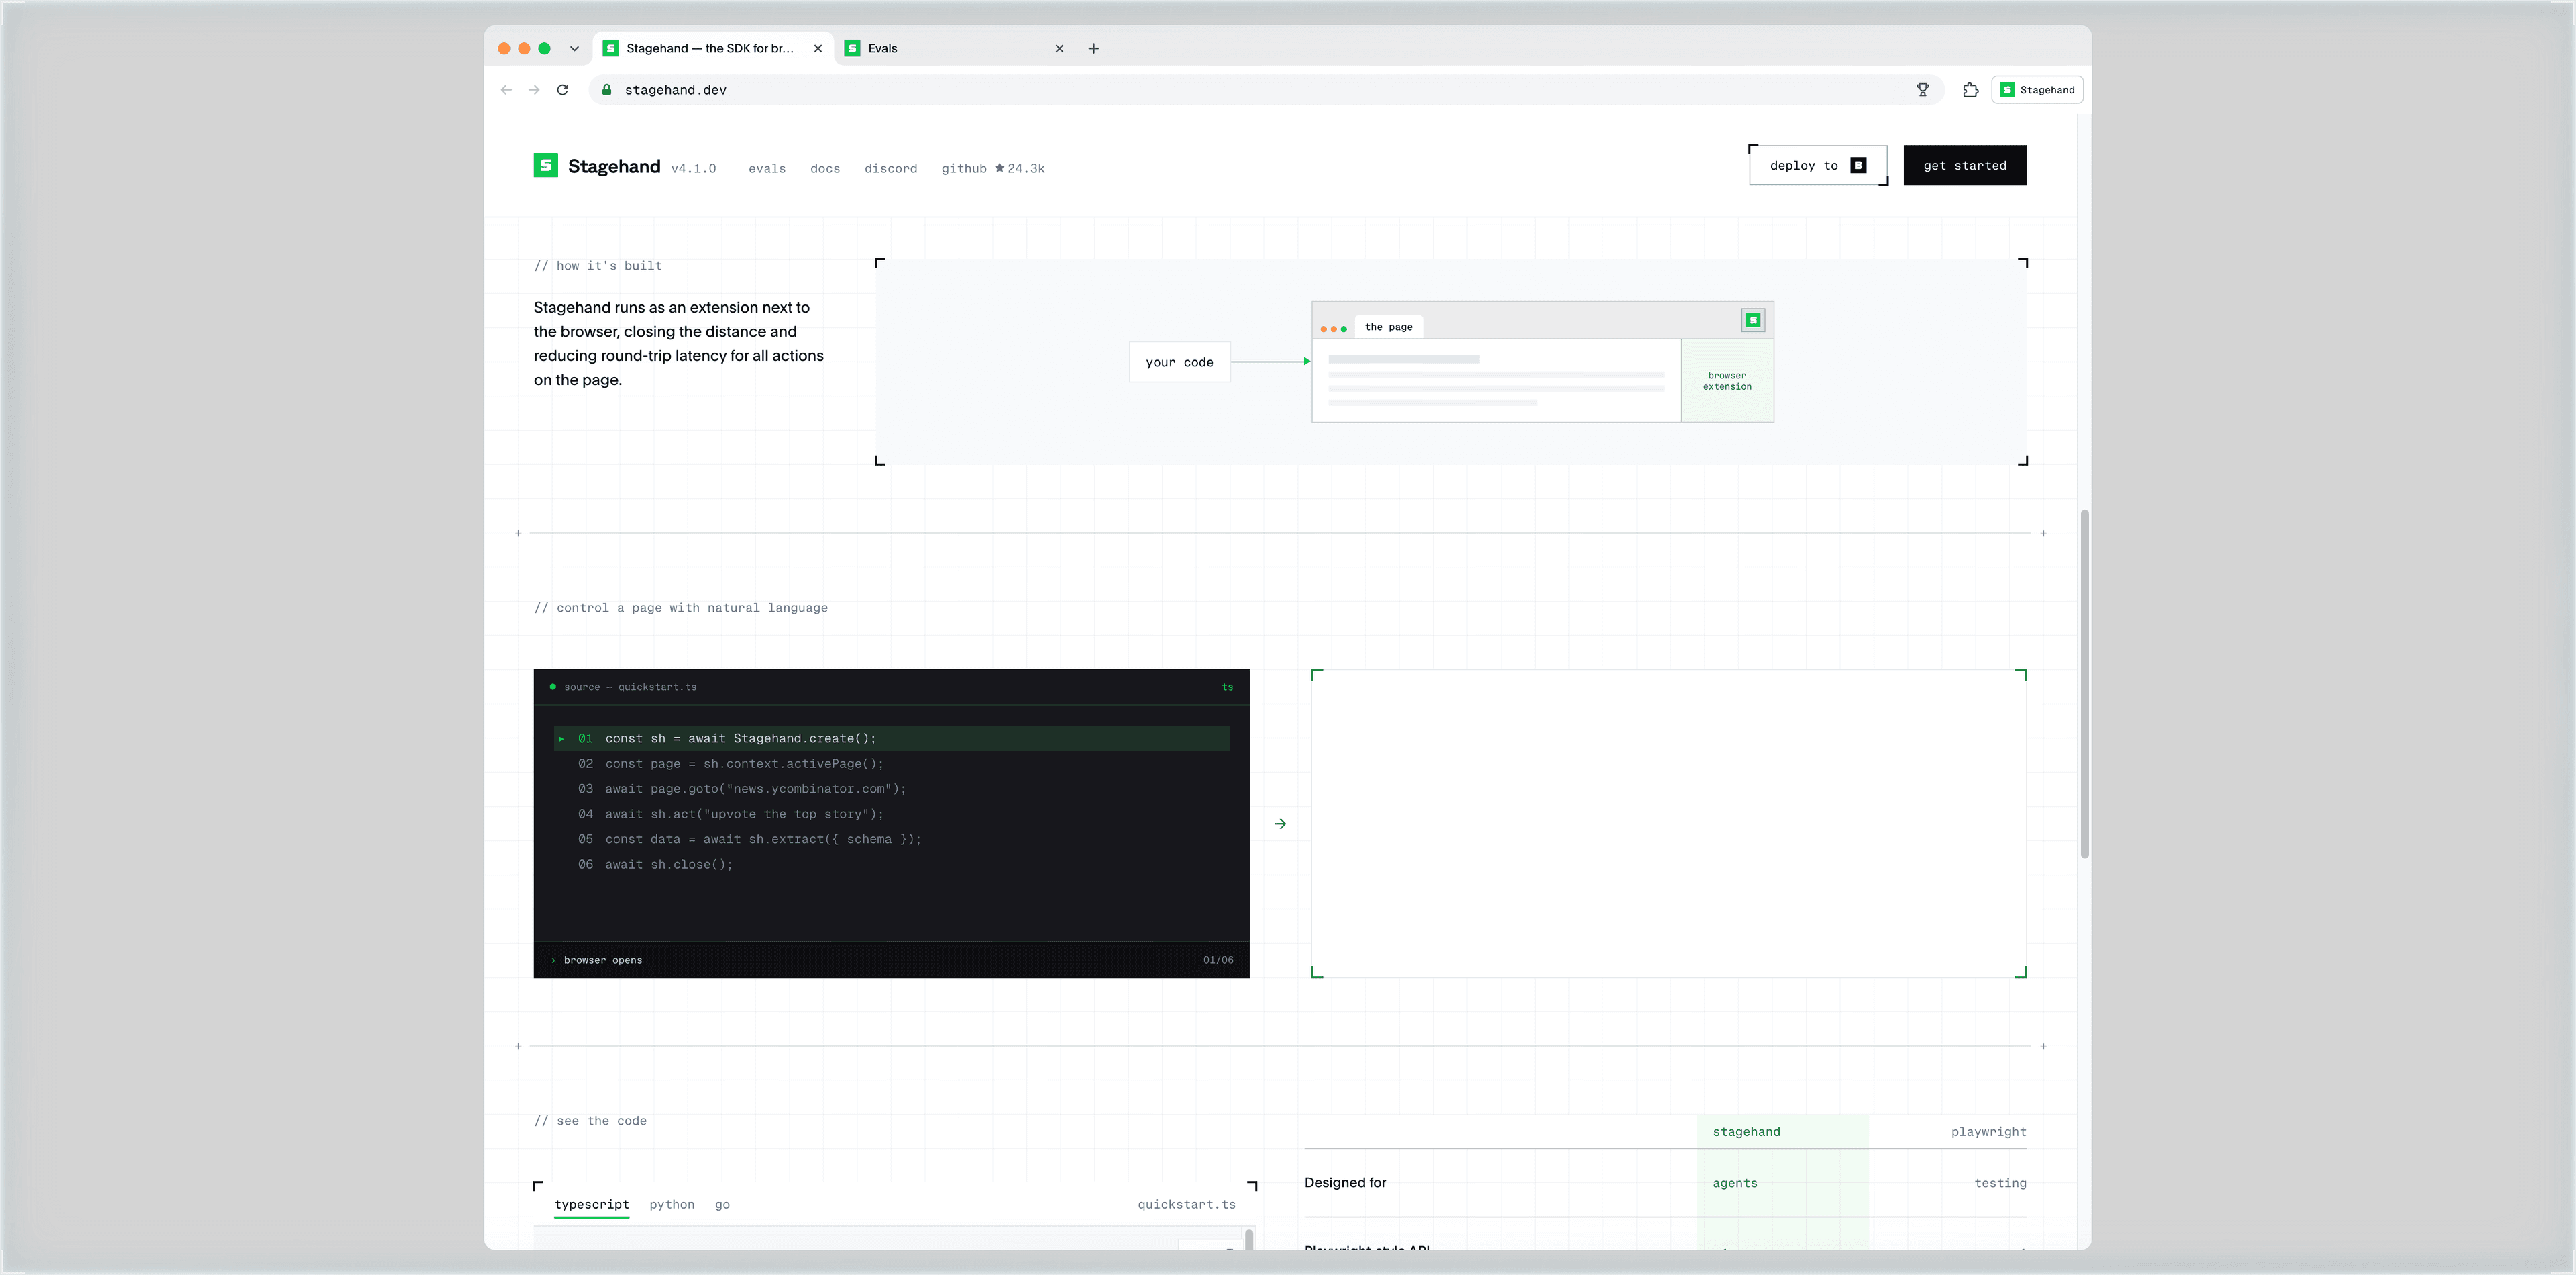Open the Stagehand extension button in toolbar
The width and height of the screenshot is (2576, 1275).
point(2037,90)
